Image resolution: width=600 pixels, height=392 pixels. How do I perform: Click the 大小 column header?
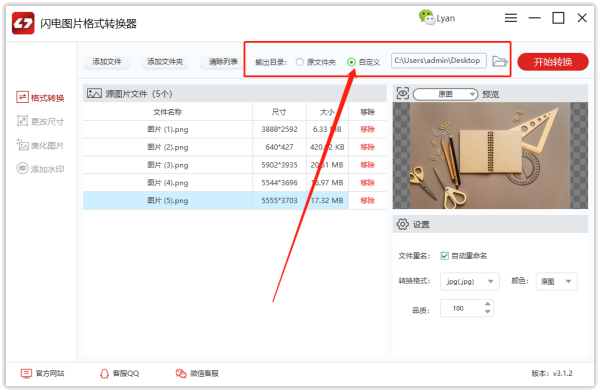(327, 112)
